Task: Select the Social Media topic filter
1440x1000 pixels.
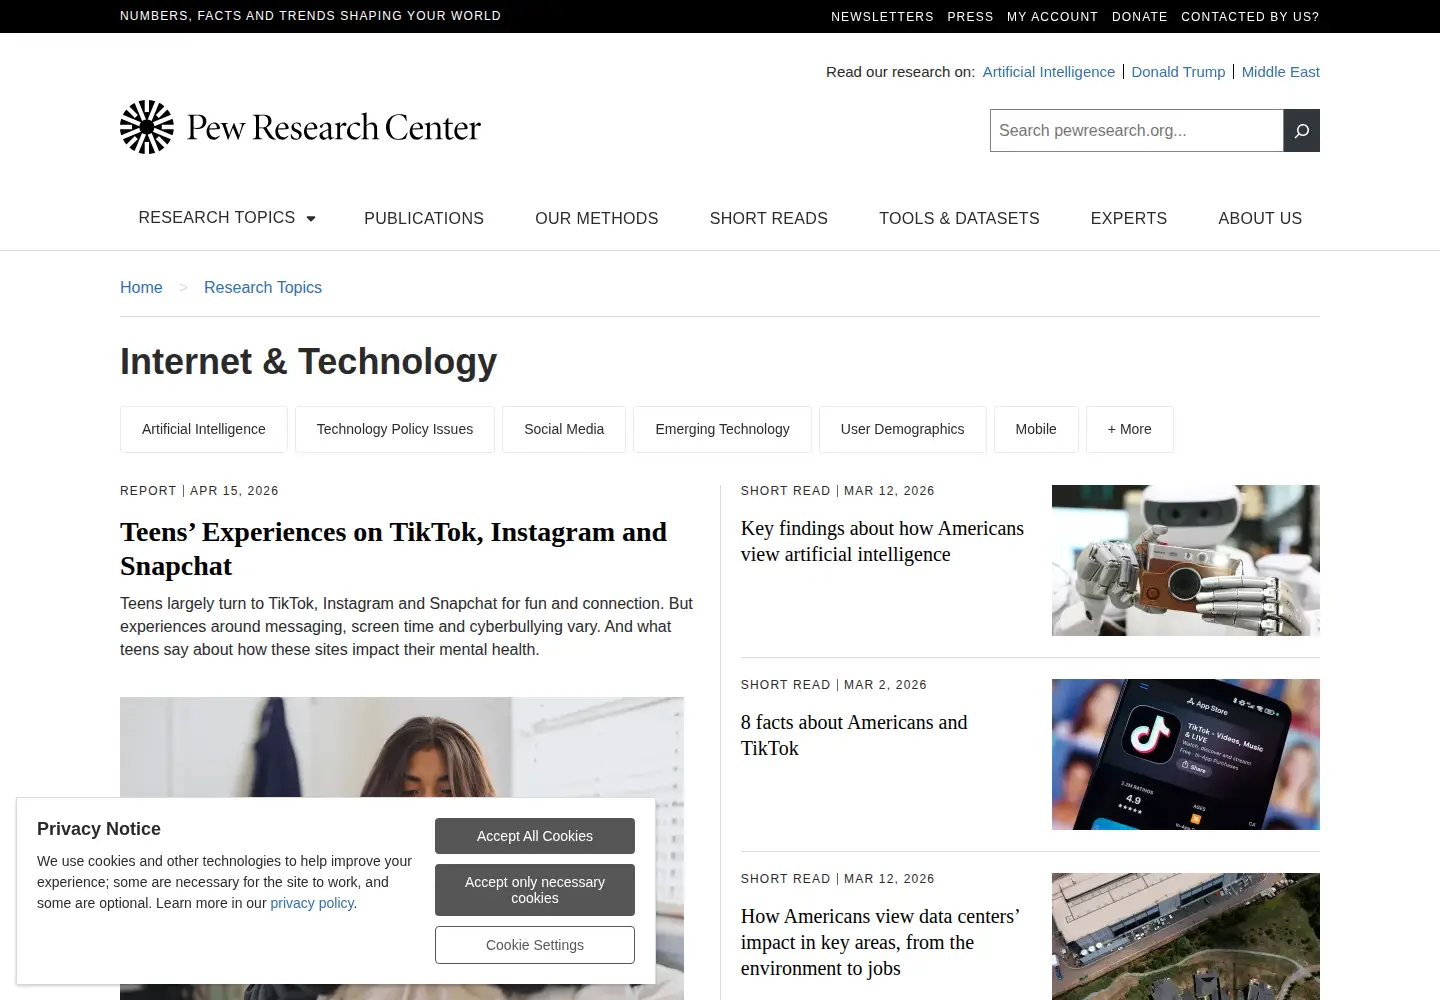Action: point(564,429)
